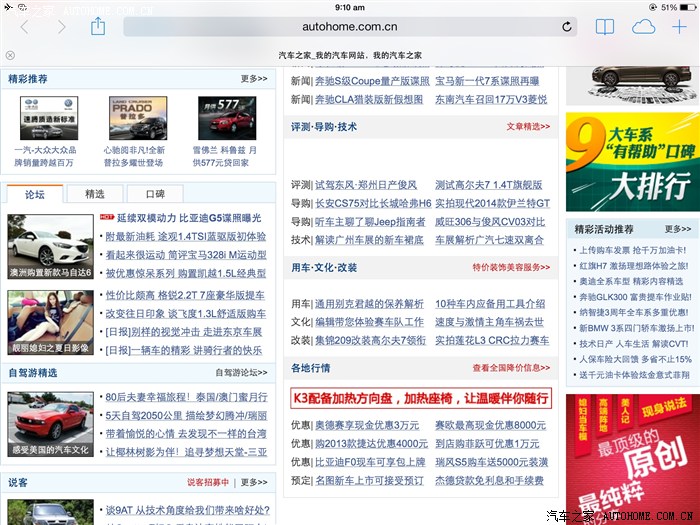The height and width of the screenshot is (525, 700).
Task: Tap the Safari forward arrow
Action: click(x=62, y=27)
